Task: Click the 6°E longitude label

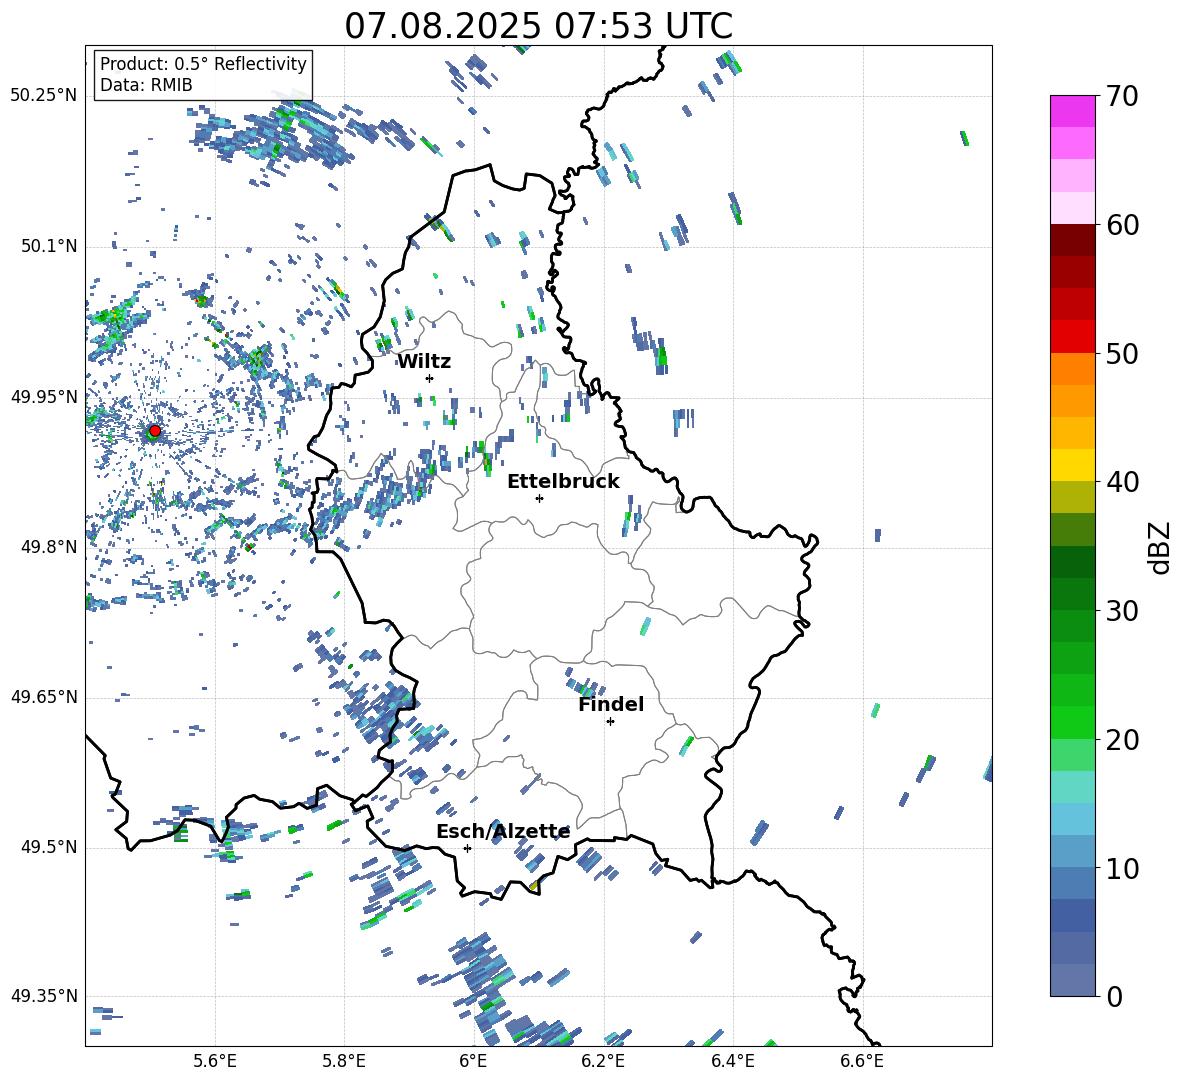Action: [x=473, y=1061]
